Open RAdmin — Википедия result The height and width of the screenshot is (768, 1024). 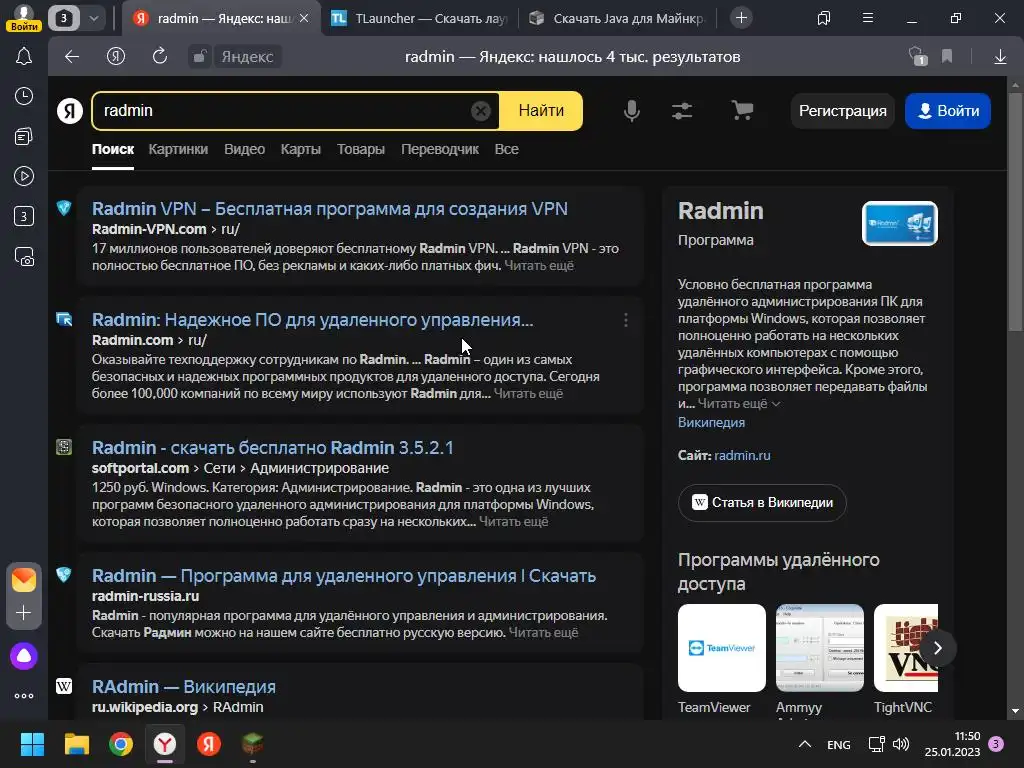click(x=184, y=687)
